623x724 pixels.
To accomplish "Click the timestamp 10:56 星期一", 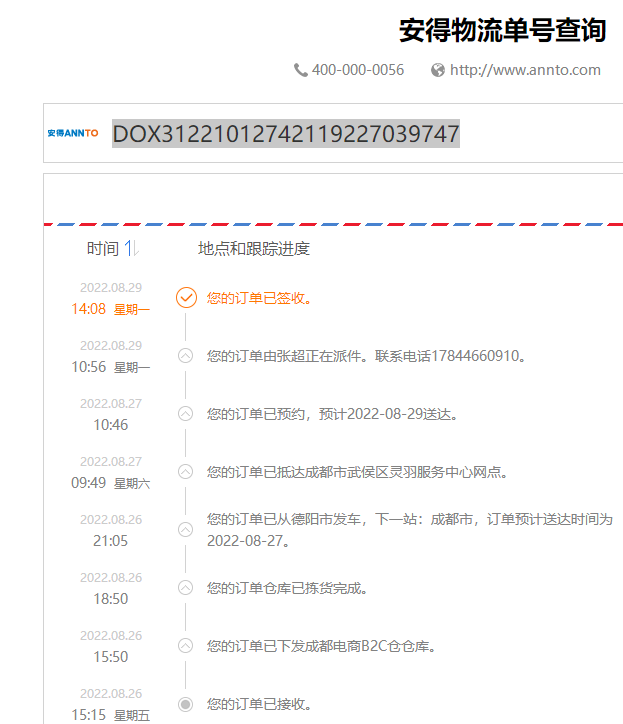I will pyautogui.click(x=111, y=367).
